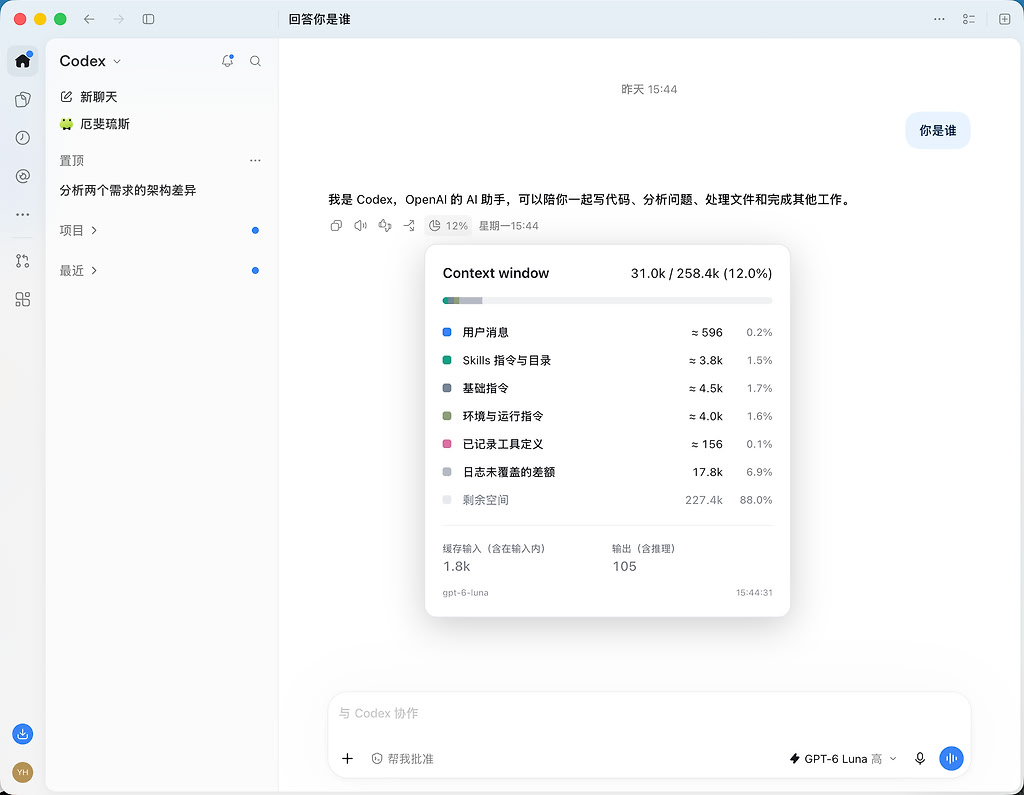Click the 帮我批准 button
Image resolution: width=1024 pixels, height=795 pixels.
pos(403,758)
